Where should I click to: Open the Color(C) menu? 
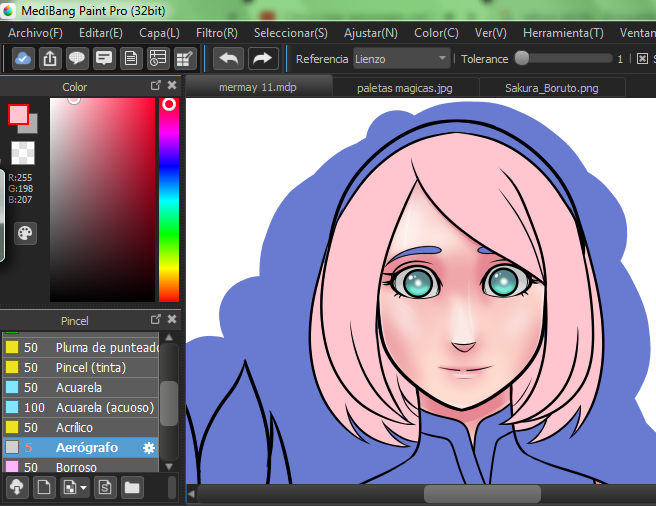[x=436, y=33]
